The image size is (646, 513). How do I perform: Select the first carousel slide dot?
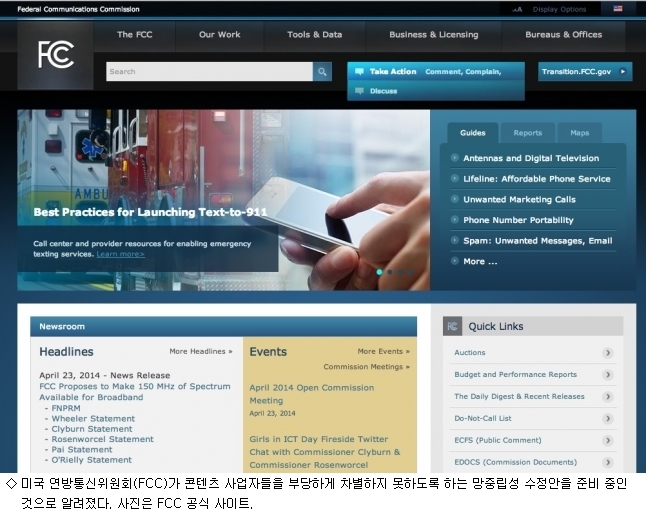(x=379, y=272)
